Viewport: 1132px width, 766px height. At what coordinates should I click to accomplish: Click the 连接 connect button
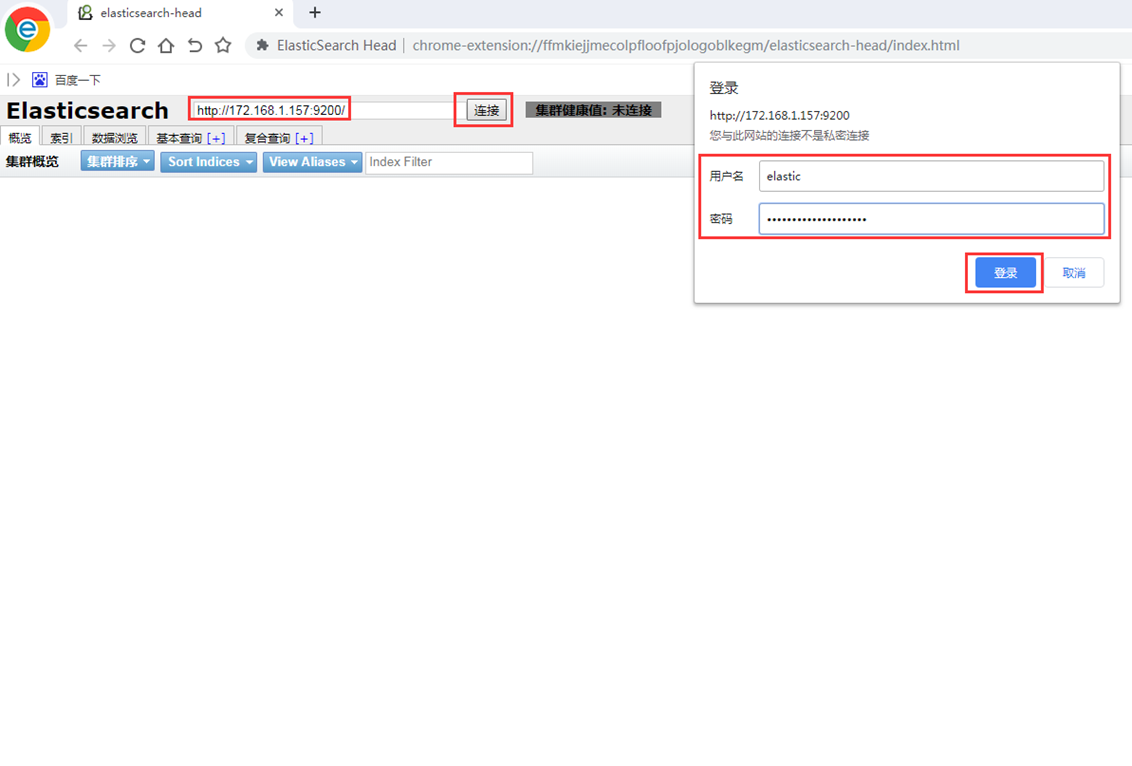pos(487,110)
